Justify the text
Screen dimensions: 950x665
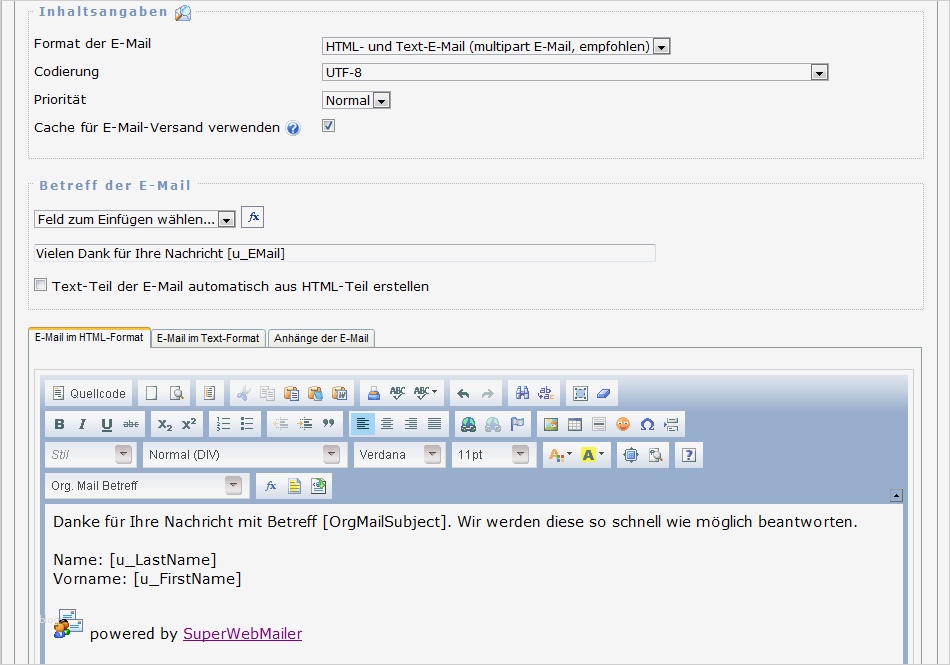[x=434, y=424]
